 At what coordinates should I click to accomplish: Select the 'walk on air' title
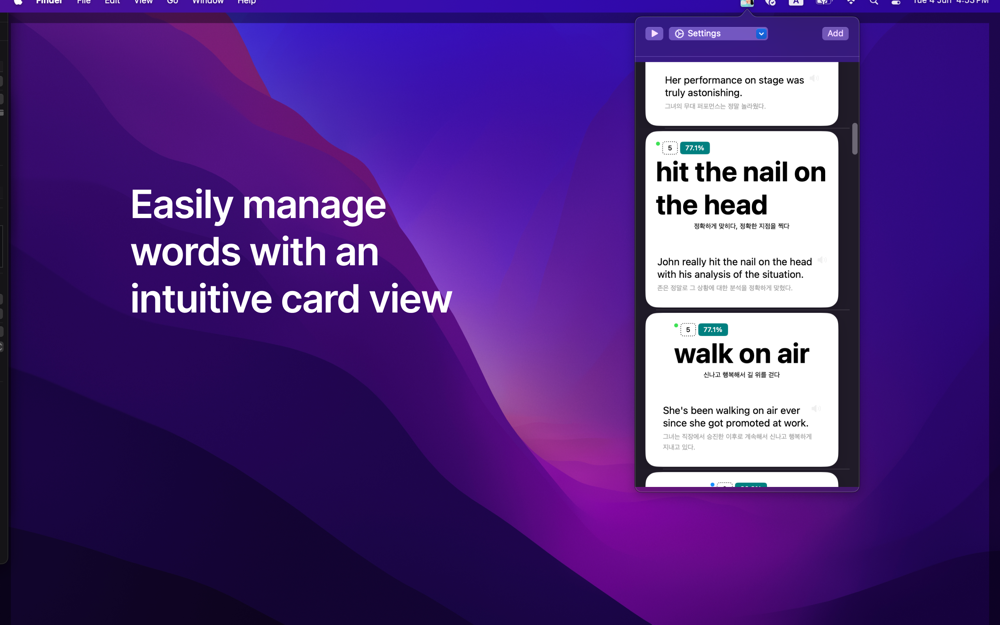point(741,353)
